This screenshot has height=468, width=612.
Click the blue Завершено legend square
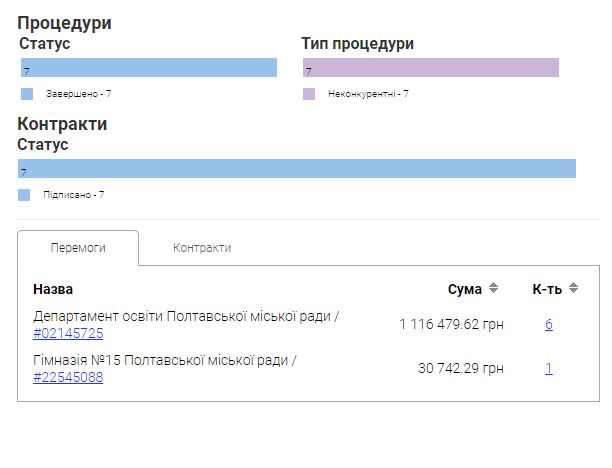click(x=27, y=94)
